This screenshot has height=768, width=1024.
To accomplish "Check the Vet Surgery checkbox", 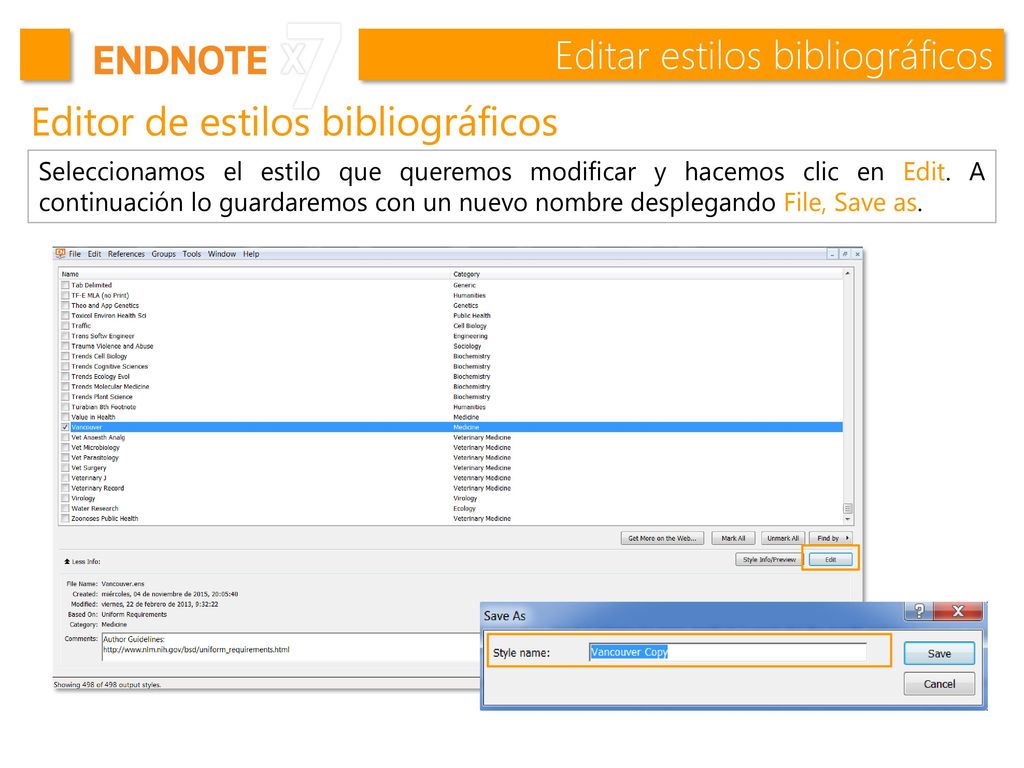I will pos(65,468).
